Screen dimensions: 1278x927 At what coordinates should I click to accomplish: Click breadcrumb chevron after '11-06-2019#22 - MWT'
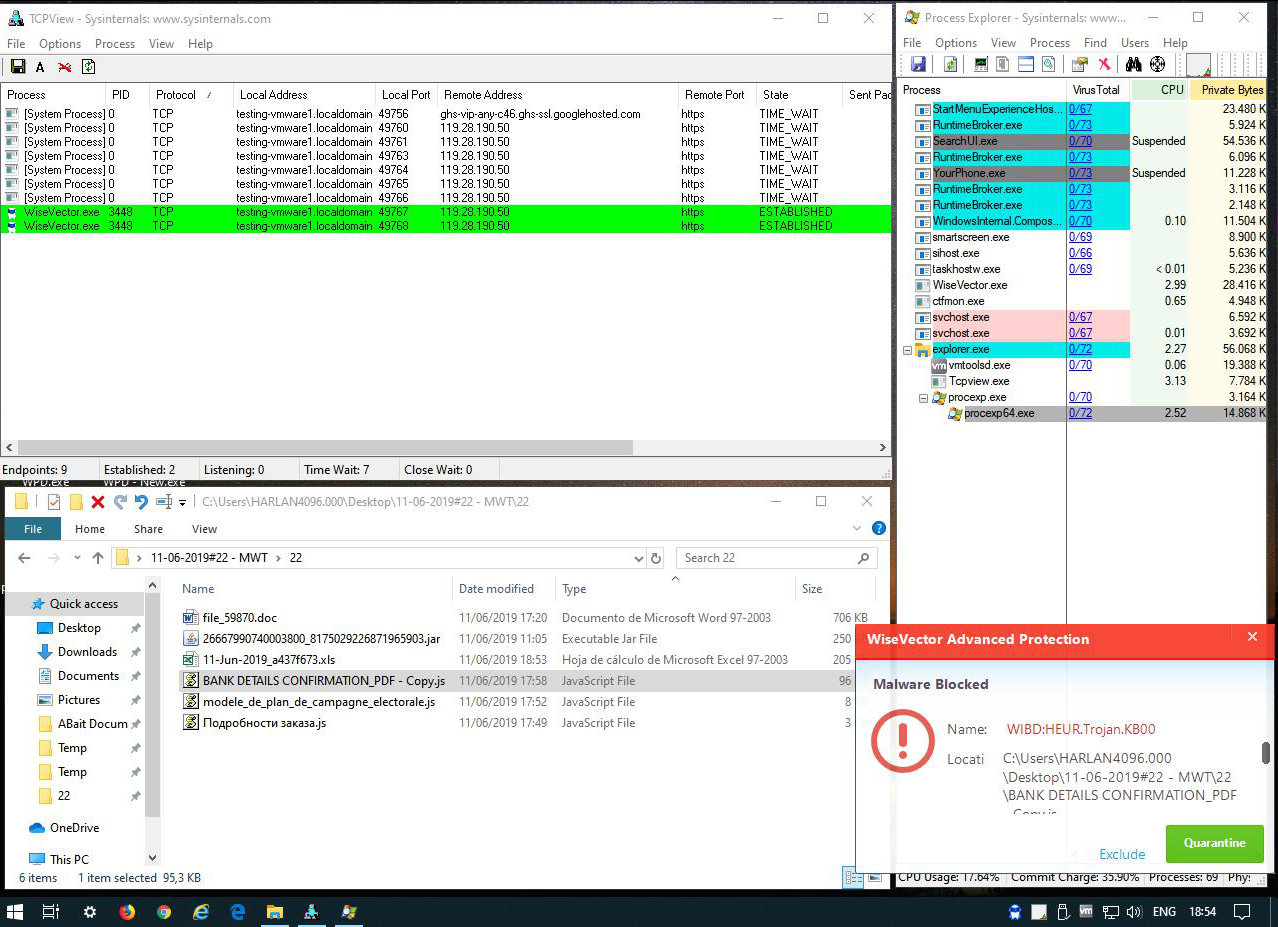tap(279, 558)
